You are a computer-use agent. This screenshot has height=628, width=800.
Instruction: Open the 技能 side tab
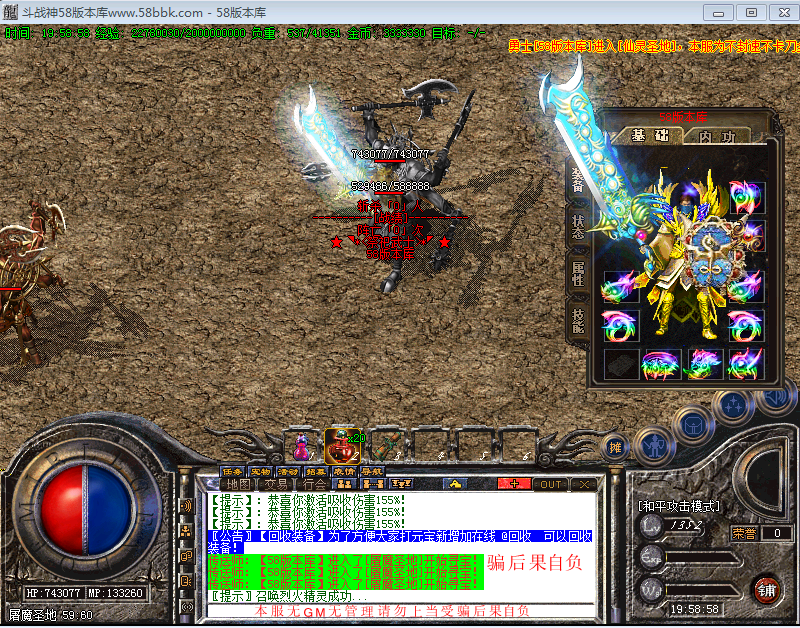coord(578,321)
